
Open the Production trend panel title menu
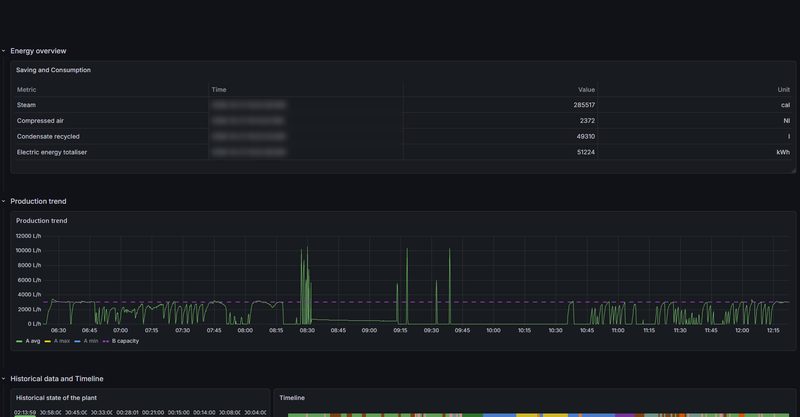pos(41,220)
